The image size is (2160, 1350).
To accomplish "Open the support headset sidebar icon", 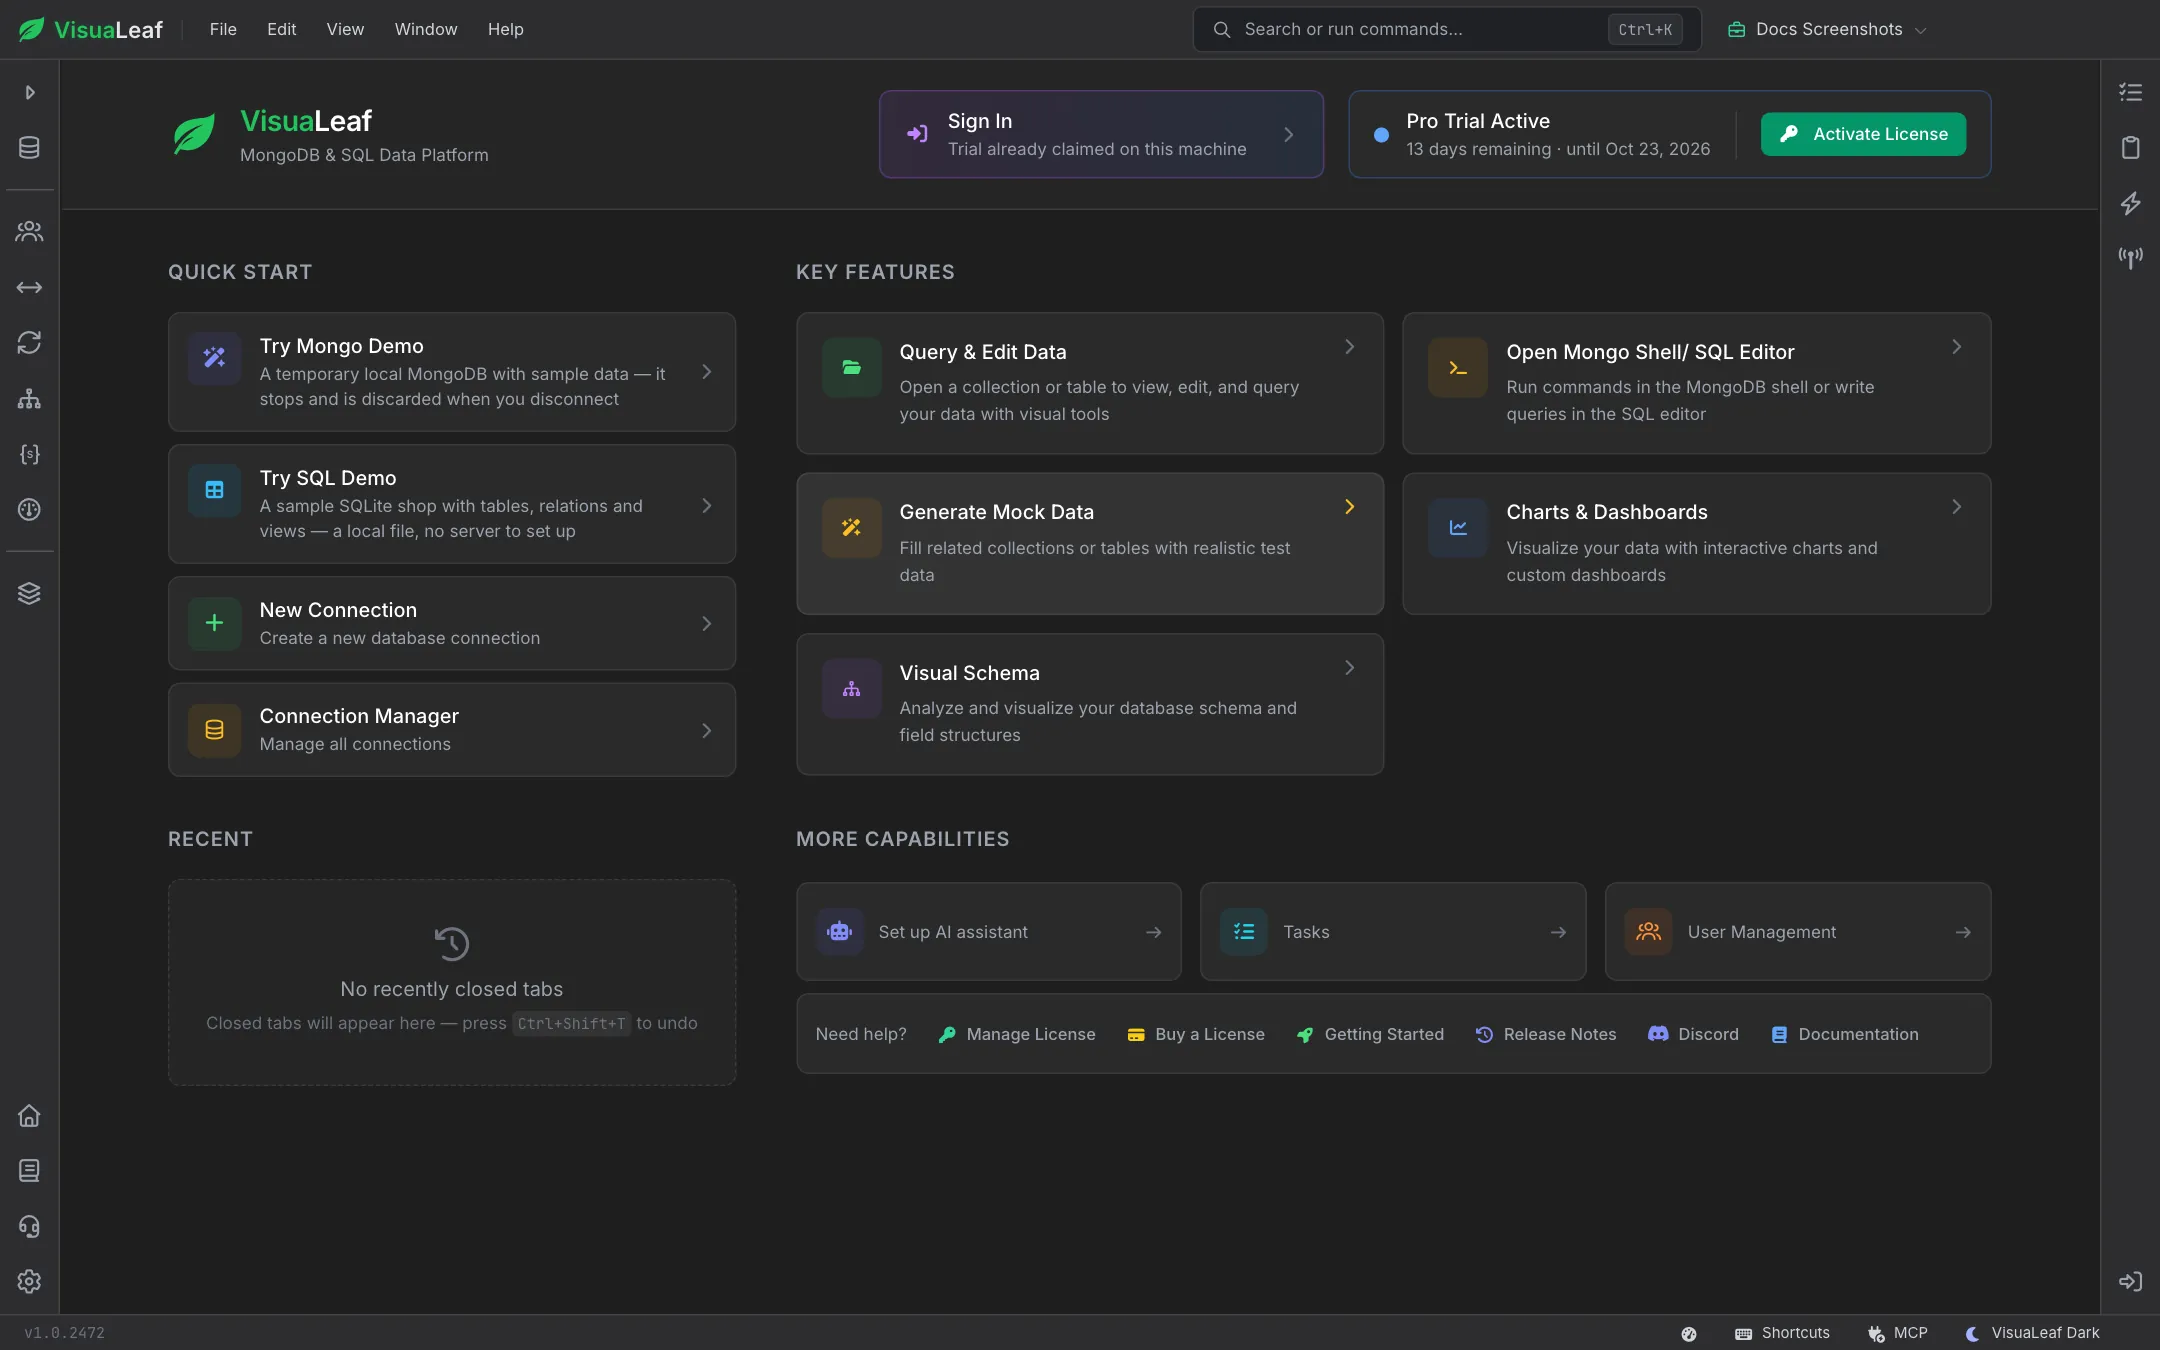I will pos(29,1226).
